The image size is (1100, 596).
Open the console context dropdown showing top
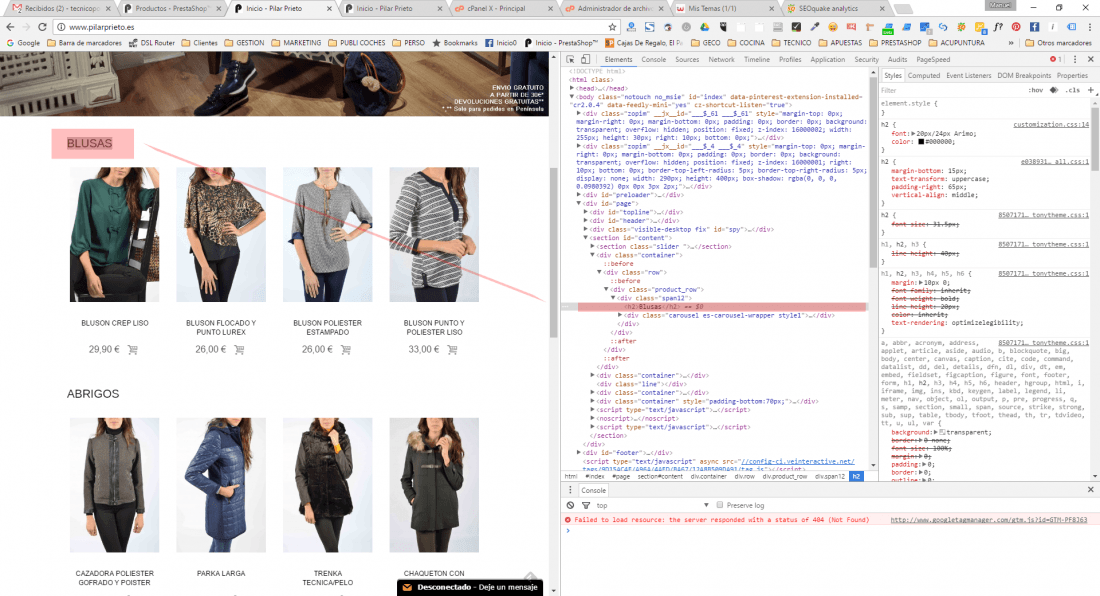(652, 505)
